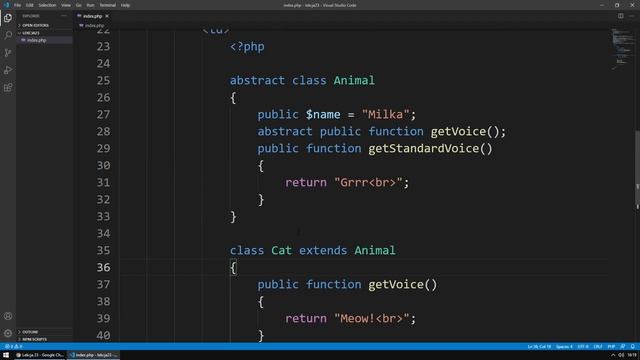Open the File menu
640x360 pixels.
(17, 5)
